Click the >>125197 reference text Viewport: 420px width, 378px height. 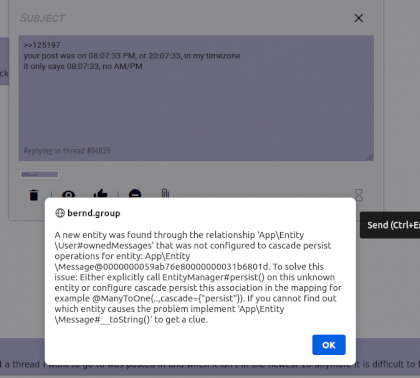[x=42, y=45]
